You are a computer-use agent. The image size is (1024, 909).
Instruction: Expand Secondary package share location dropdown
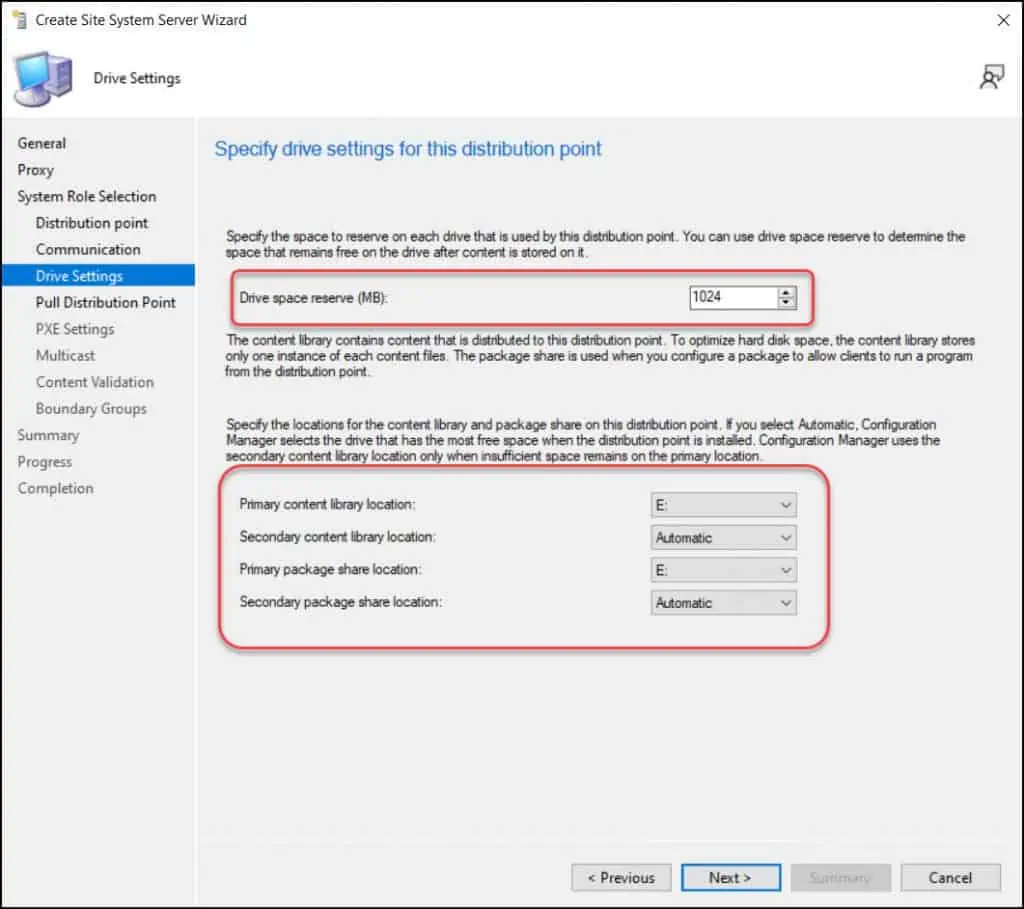coord(723,603)
